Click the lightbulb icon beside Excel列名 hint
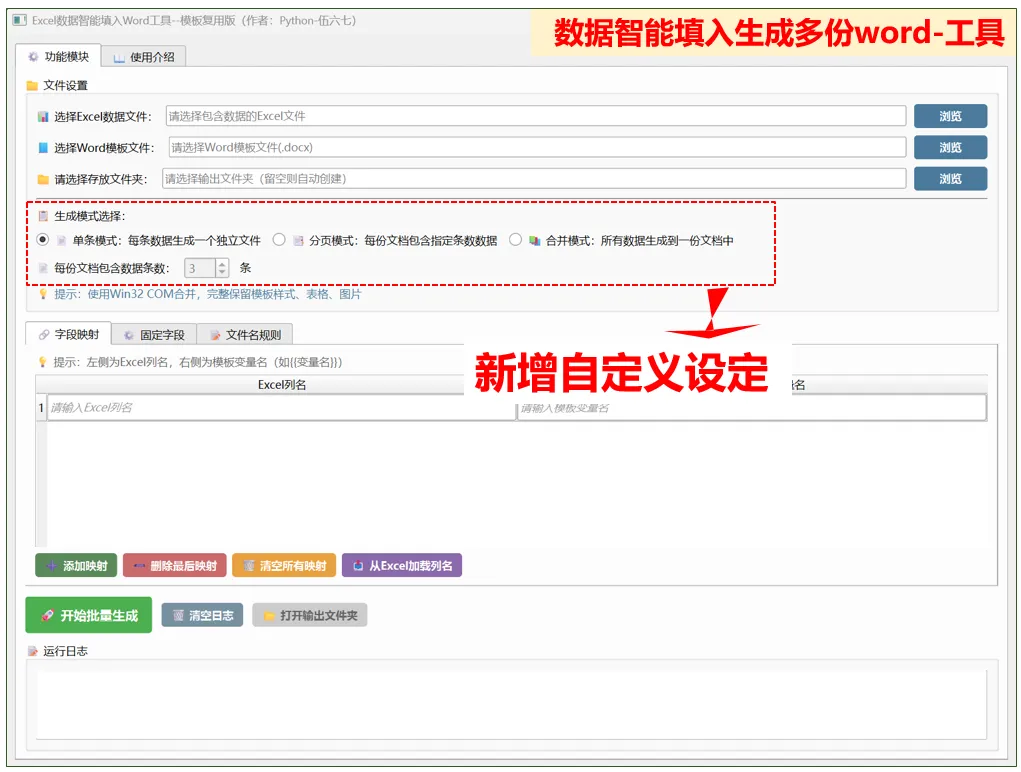This screenshot has width=1021, height=772. pyautogui.click(x=43, y=362)
